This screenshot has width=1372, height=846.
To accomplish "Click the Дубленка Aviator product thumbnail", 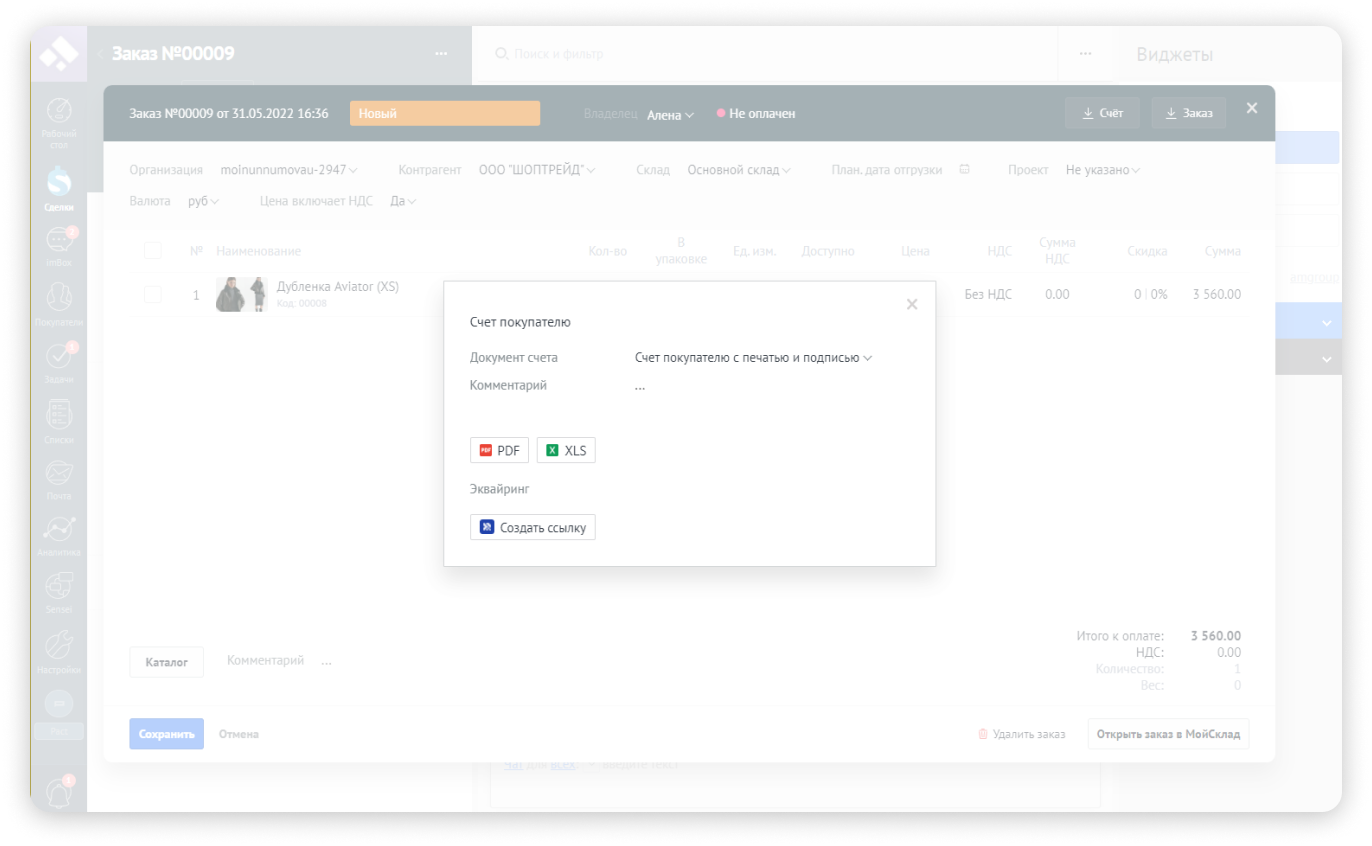I will pos(241,294).
